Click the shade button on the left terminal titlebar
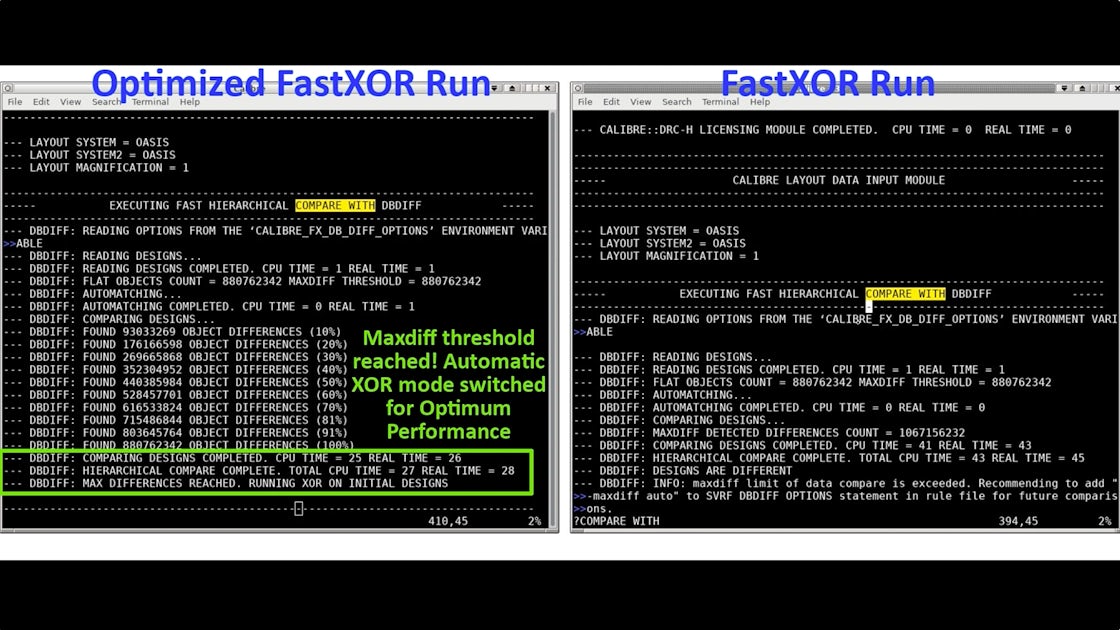 tap(512, 86)
